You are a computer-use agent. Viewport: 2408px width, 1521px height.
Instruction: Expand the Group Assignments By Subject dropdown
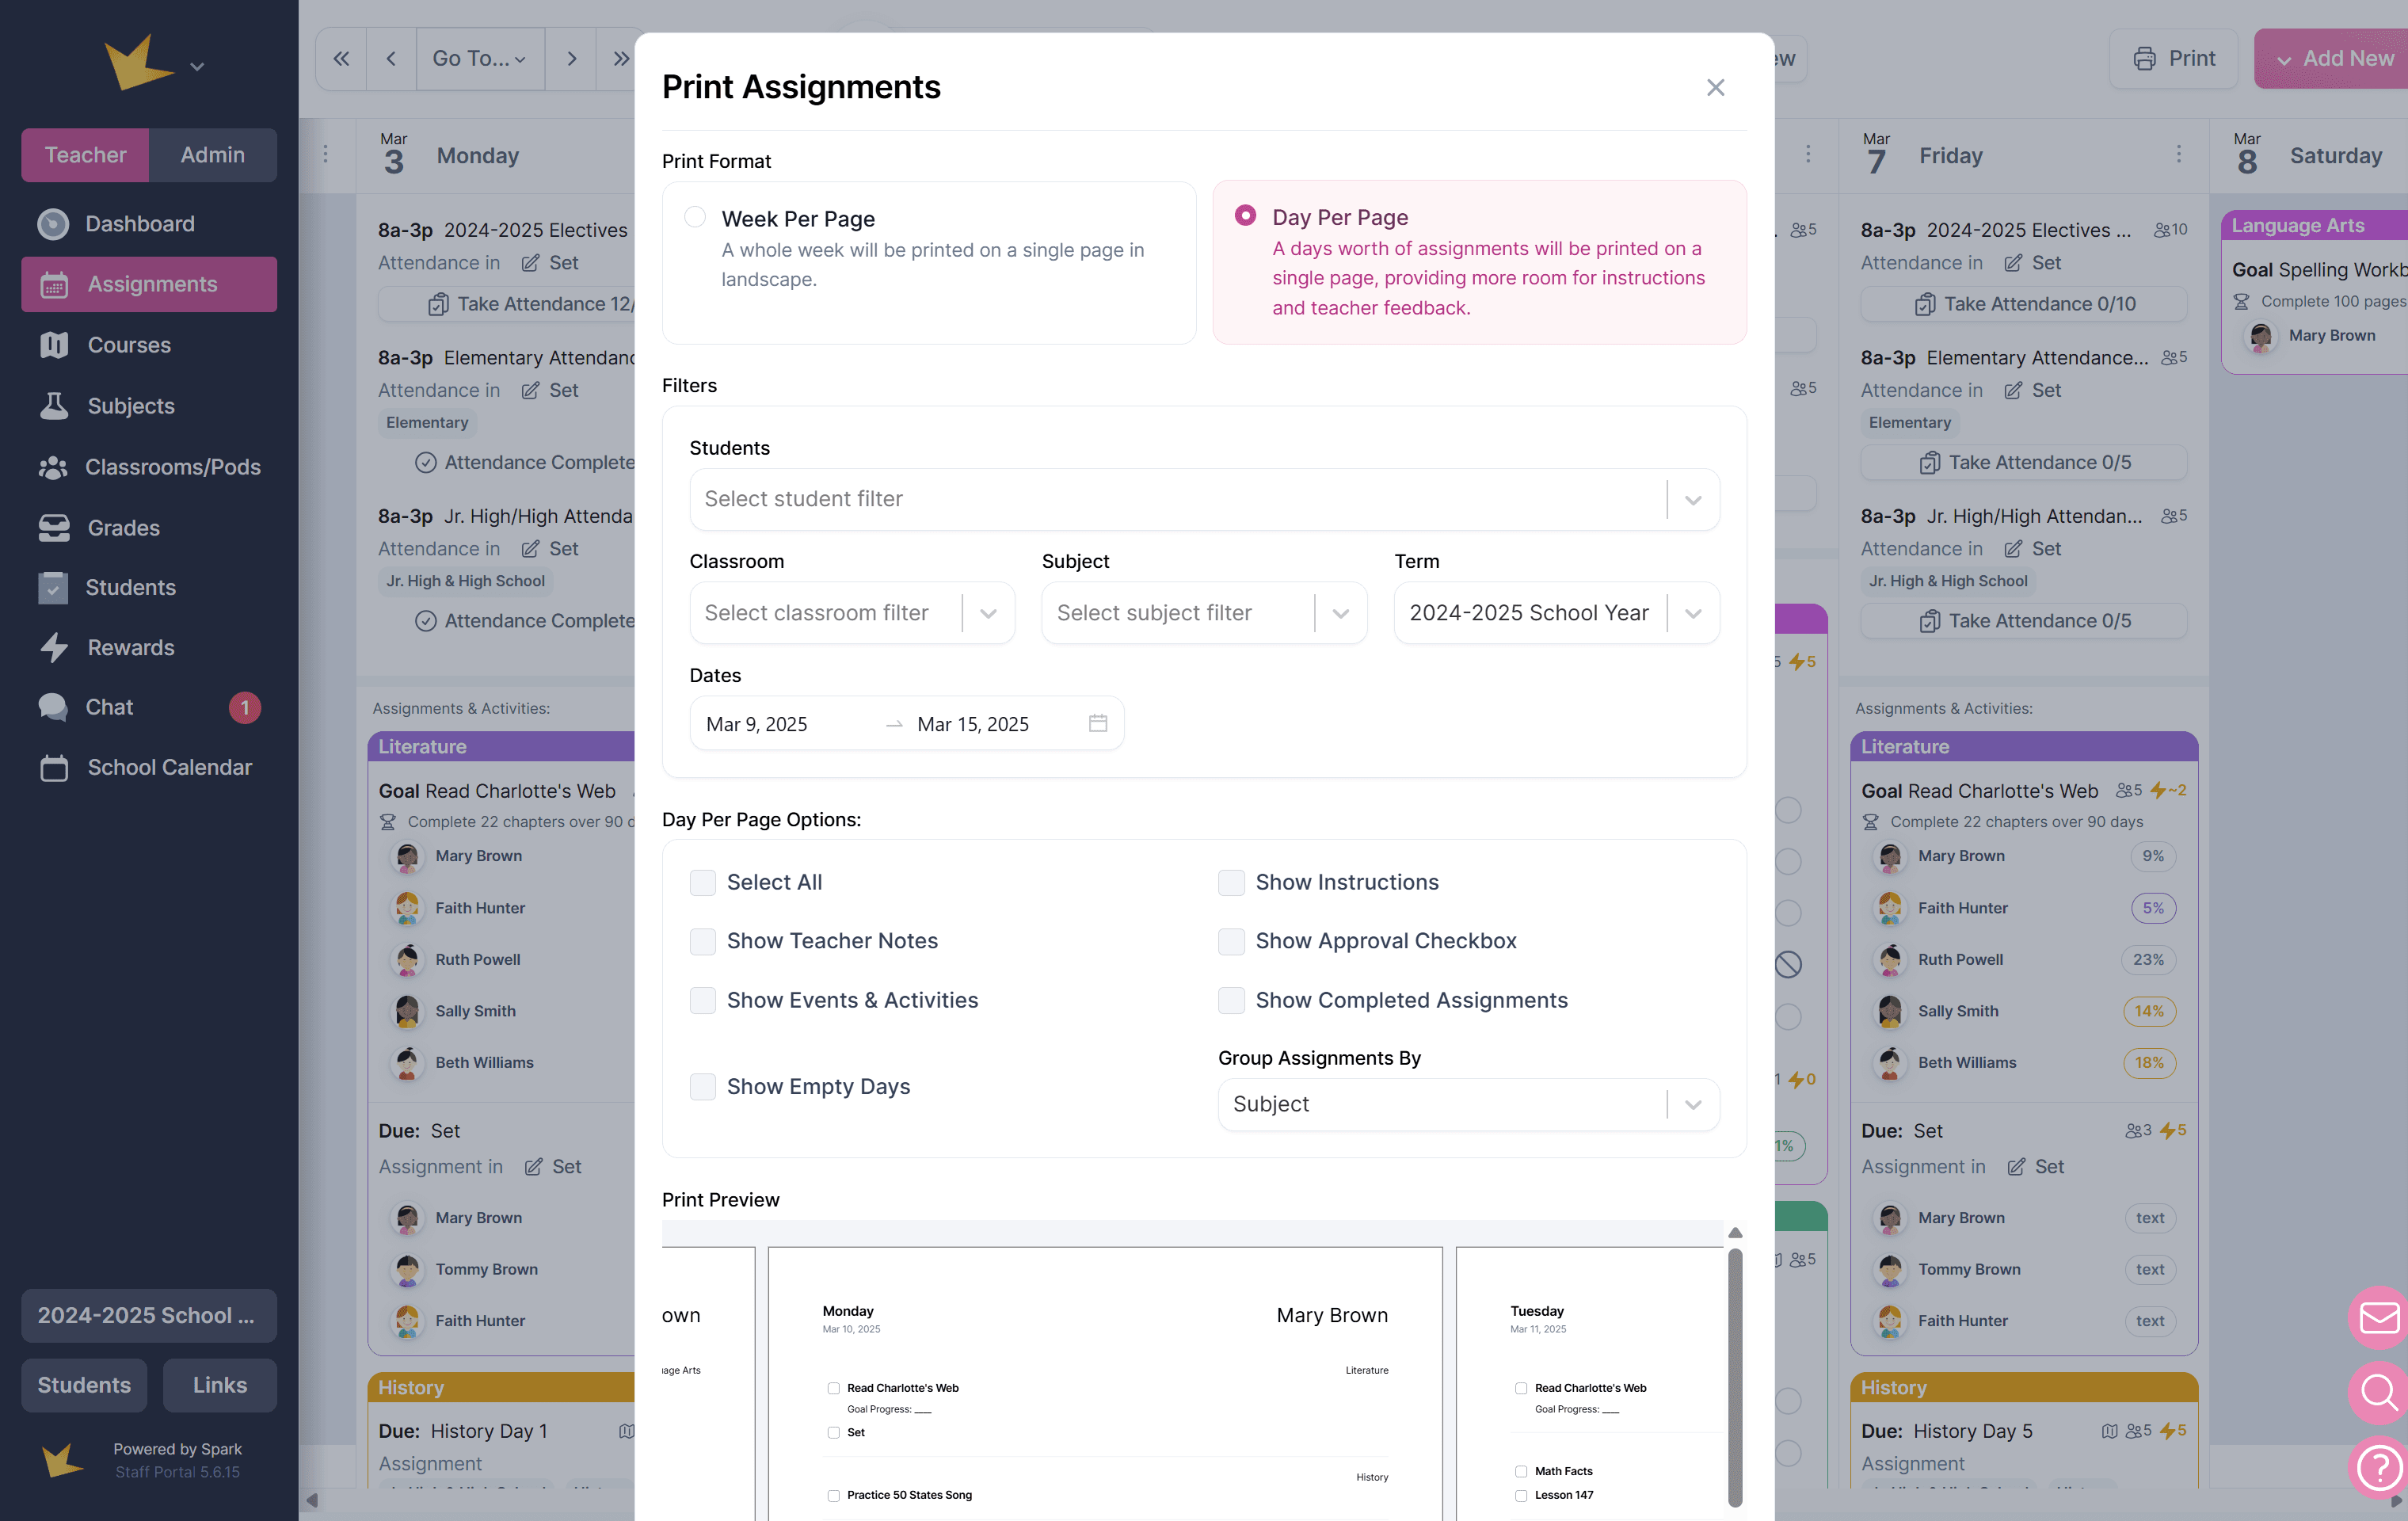pyautogui.click(x=1467, y=1104)
